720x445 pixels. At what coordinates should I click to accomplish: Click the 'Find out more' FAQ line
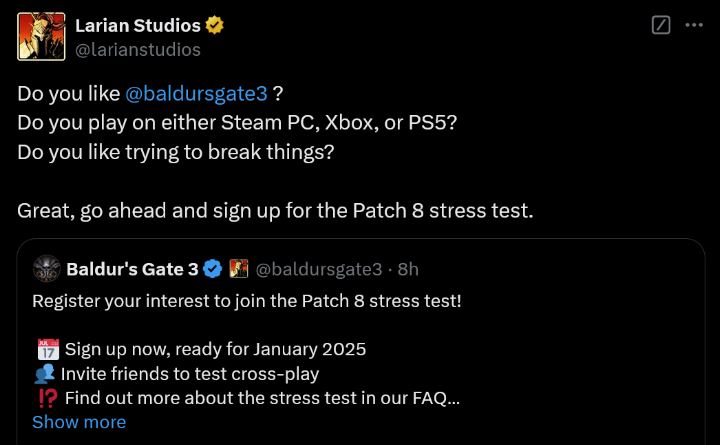(x=262, y=398)
